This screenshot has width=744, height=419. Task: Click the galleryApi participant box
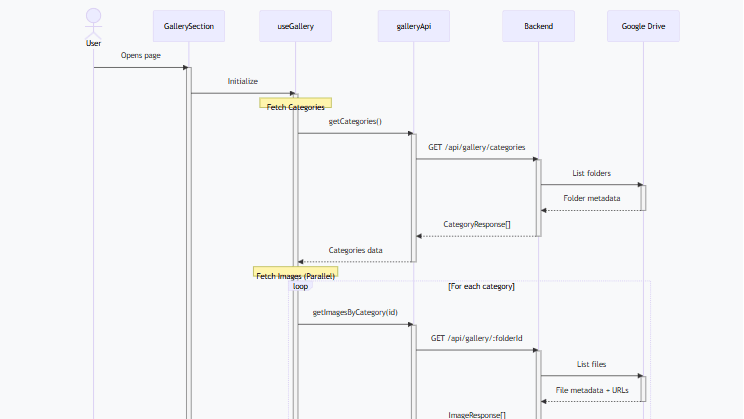click(x=414, y=26)
